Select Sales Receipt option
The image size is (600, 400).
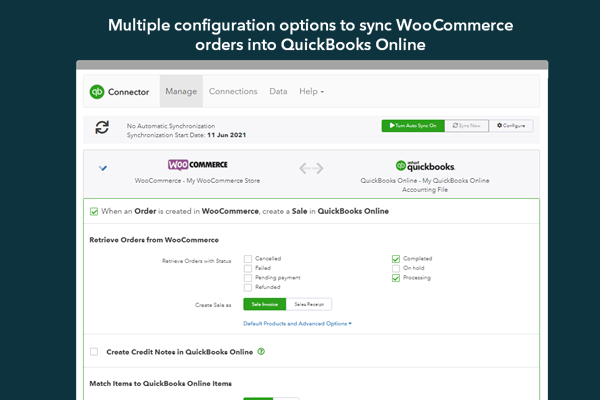309,304
